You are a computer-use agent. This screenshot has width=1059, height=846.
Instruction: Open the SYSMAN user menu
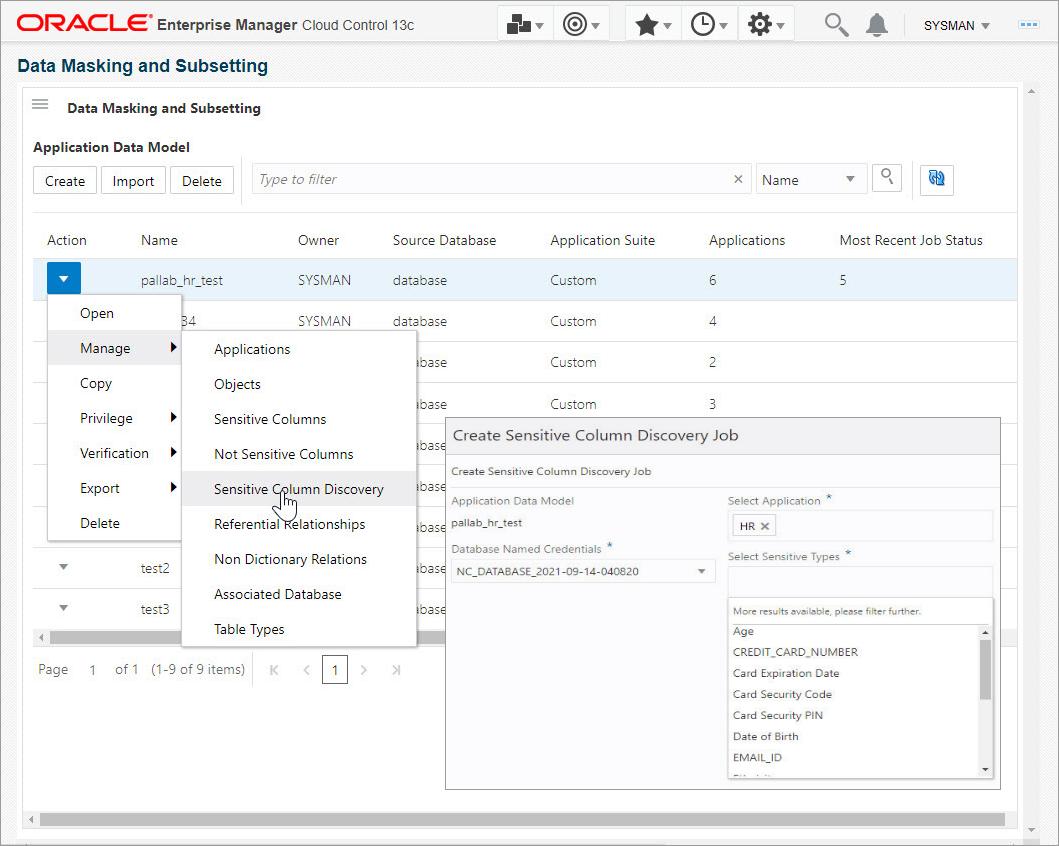[956, 26]
